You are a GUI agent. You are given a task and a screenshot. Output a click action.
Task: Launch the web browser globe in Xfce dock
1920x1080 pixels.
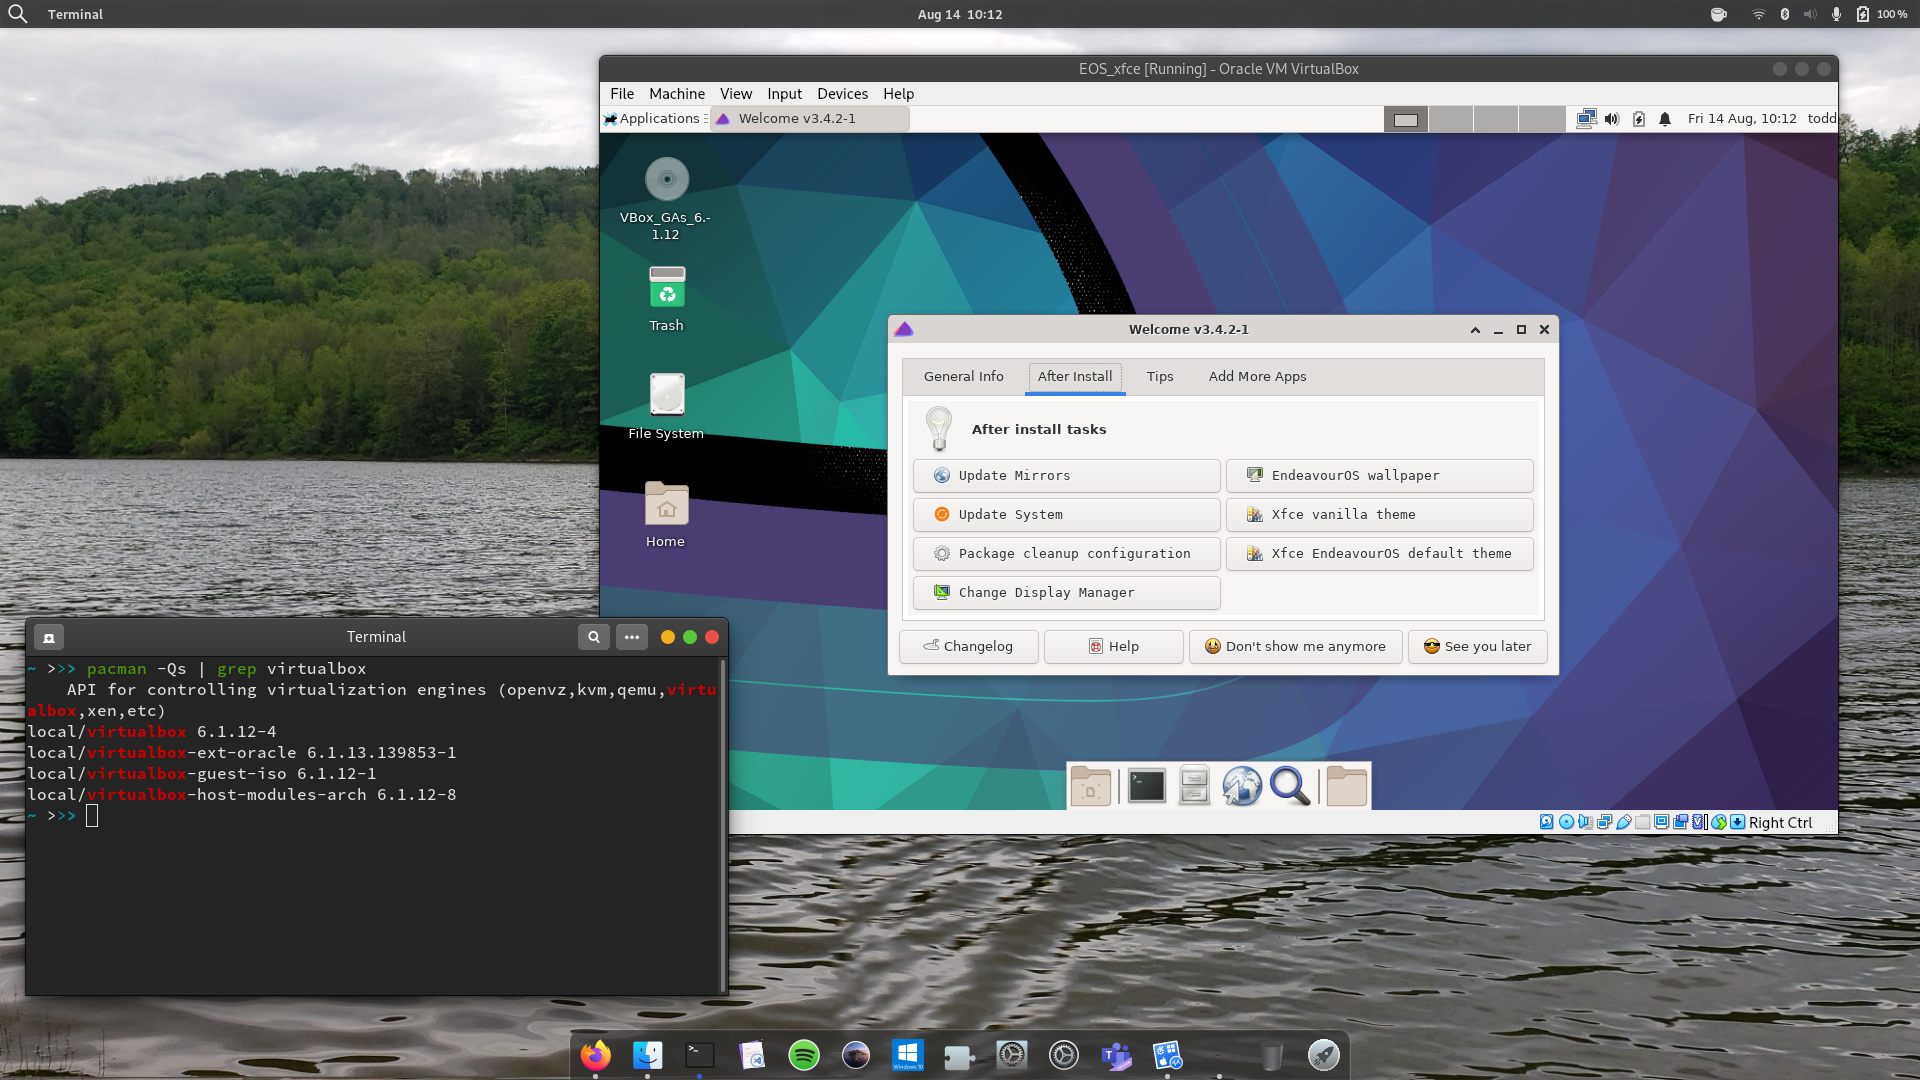tap(1242, 786)
